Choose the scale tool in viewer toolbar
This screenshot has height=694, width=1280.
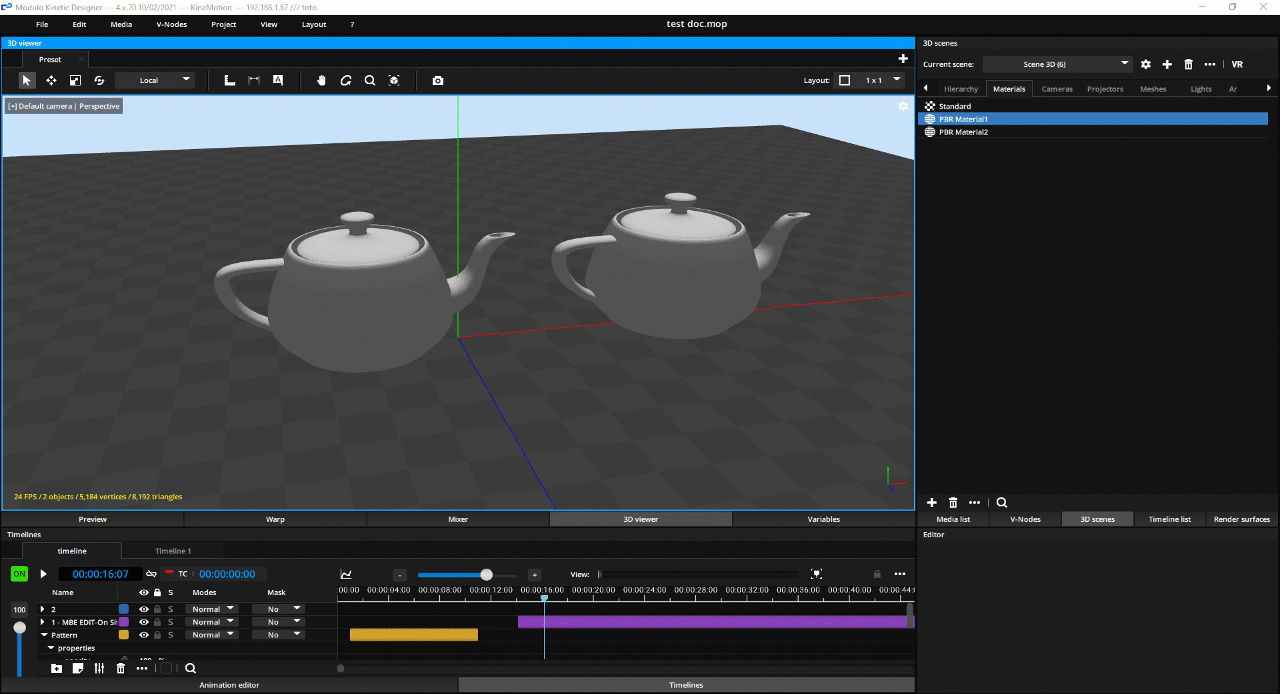(75, 80)
